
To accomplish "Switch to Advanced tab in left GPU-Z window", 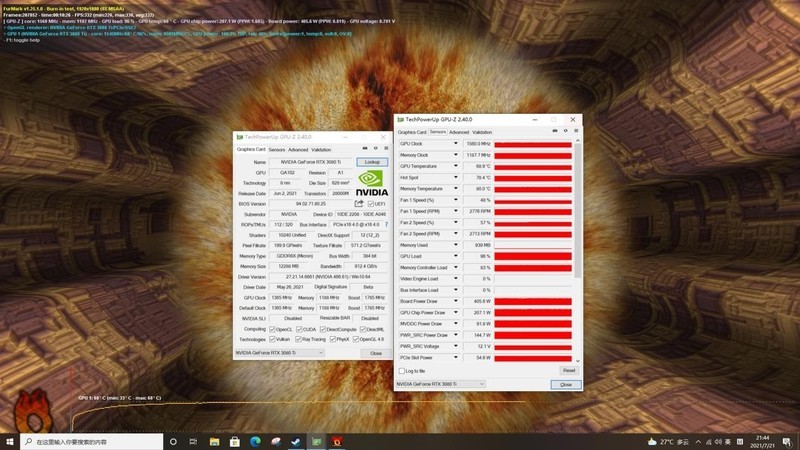I will coord(298,149).
